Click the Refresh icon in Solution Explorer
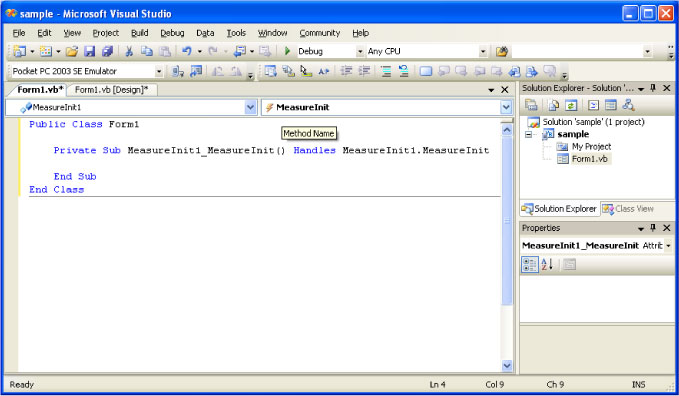The image size is (679, 396). point(571,105)
